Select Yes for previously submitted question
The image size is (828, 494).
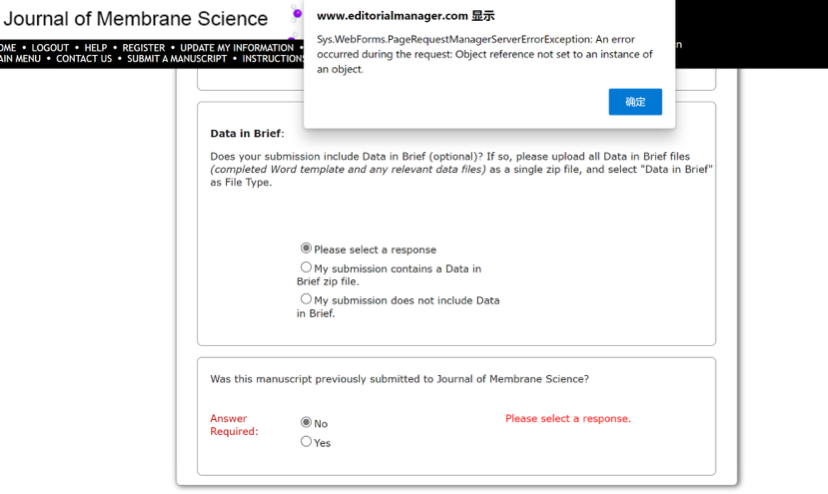point(306,442)
